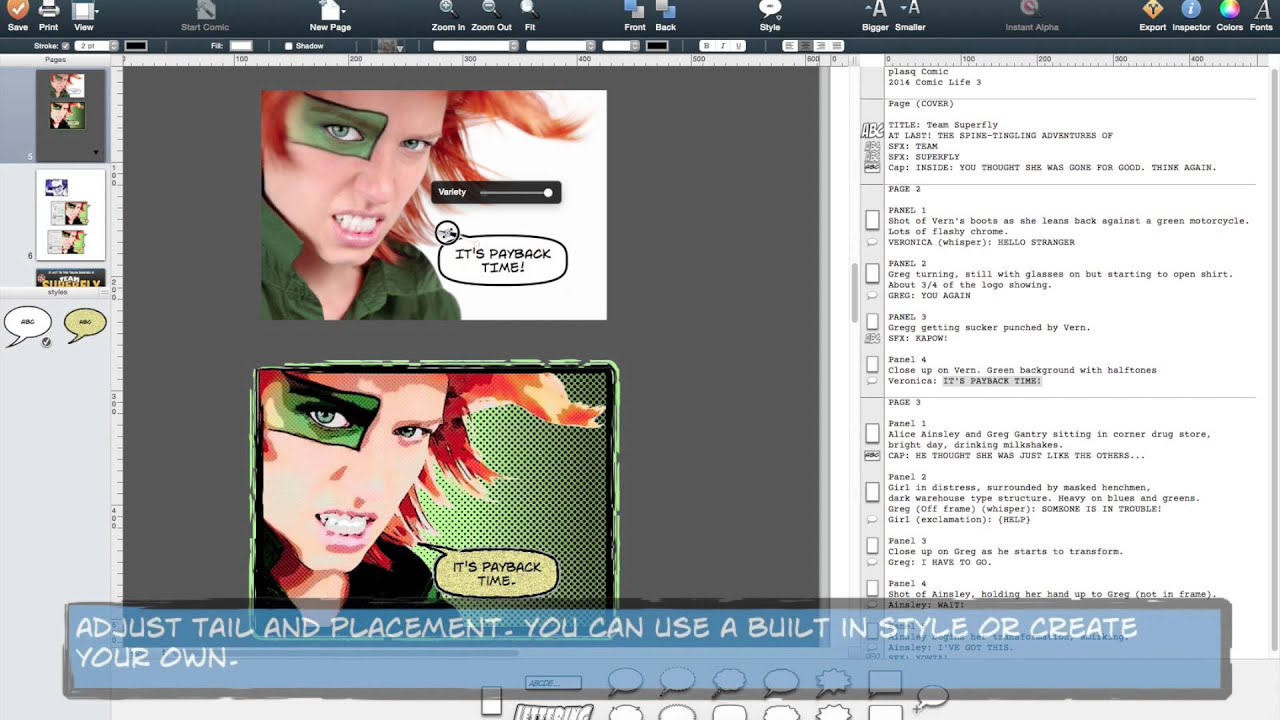Click the lettering icon beside SFX: KAPOW!
This screenshot has height=720, width=1280.
(872, 339)
